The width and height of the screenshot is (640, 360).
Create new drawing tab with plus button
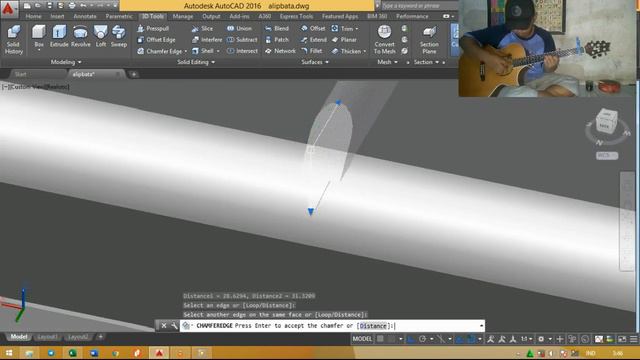(x=133, y=74)
